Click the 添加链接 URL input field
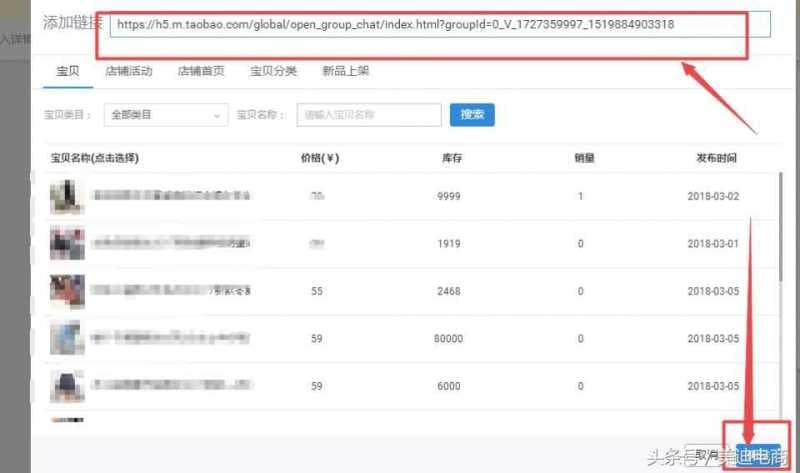Image resolution: width=800 pixels, height=473 pixels. click(x=440, y=24)
